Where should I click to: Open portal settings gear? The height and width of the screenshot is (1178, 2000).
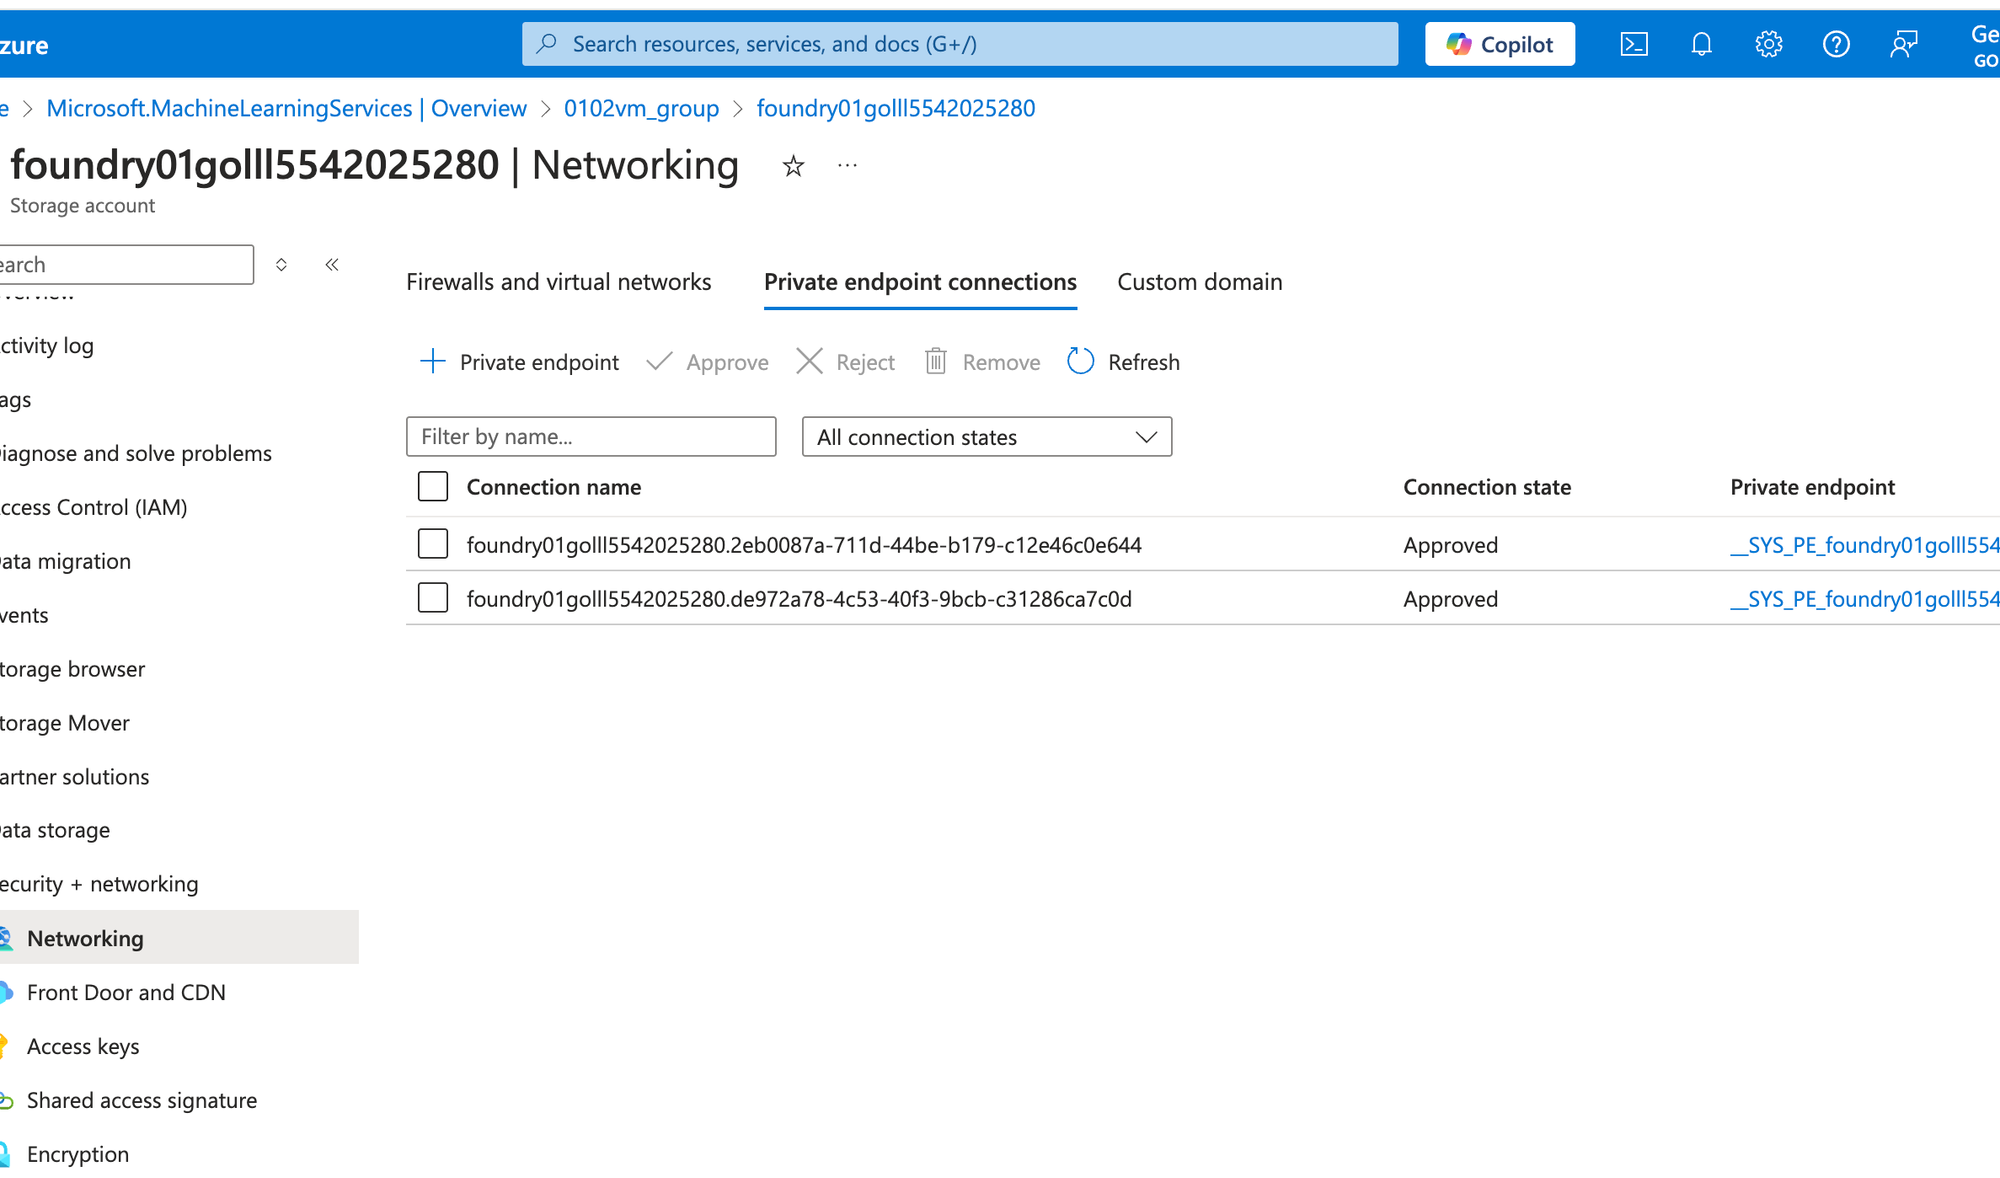pos(1768,44)
